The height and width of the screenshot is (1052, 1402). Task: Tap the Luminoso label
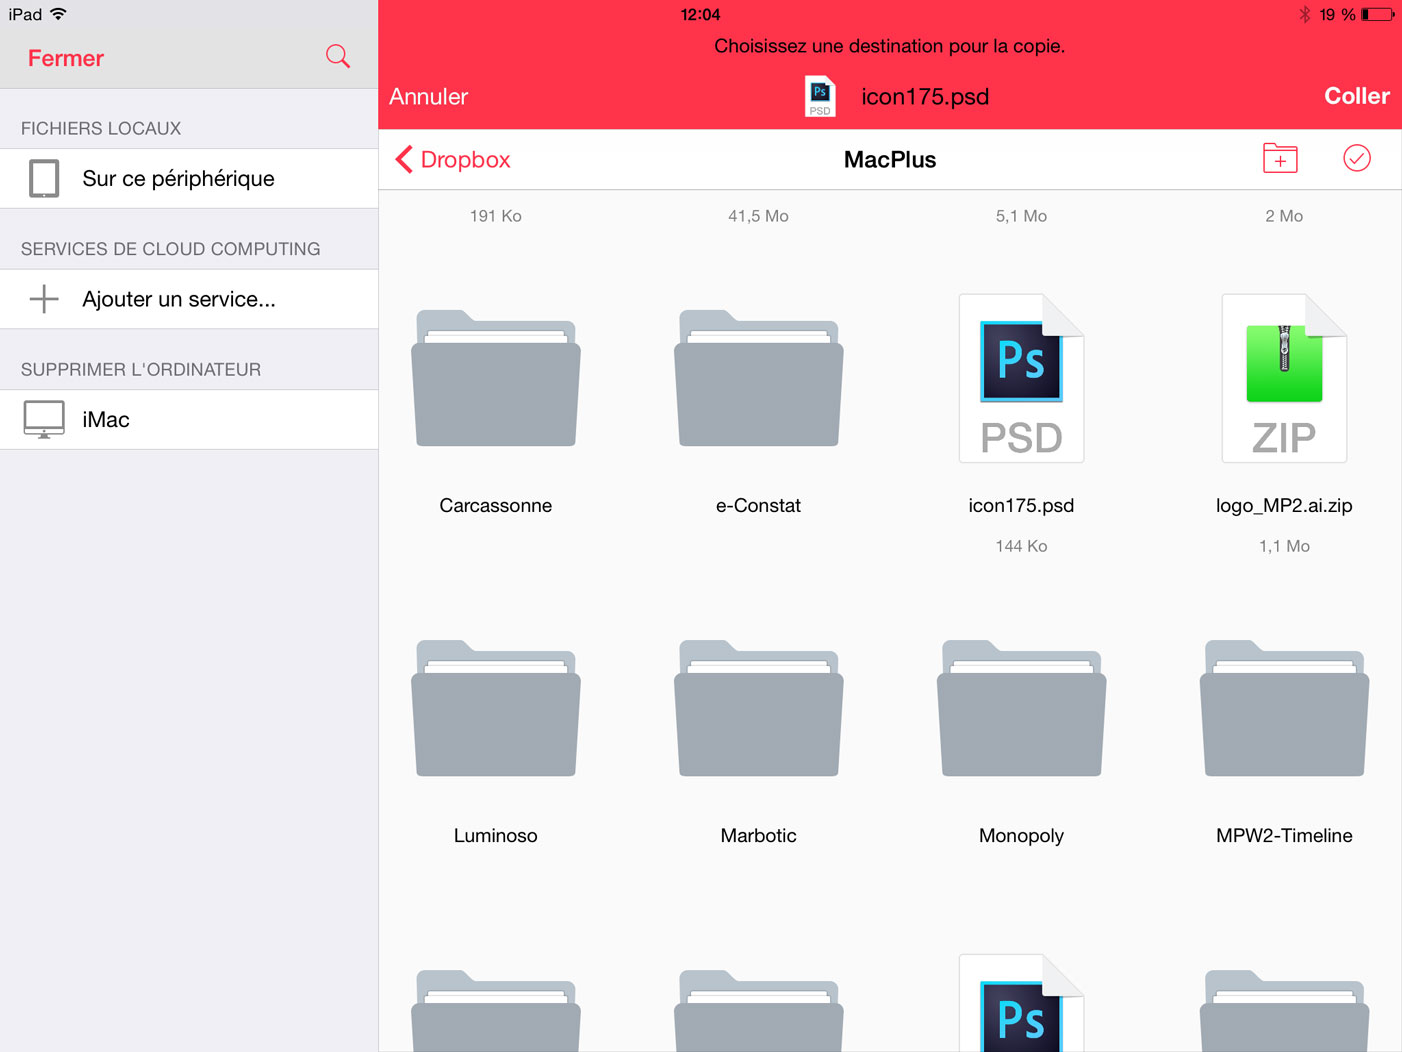pyautogui.click(x=496, y=836)
